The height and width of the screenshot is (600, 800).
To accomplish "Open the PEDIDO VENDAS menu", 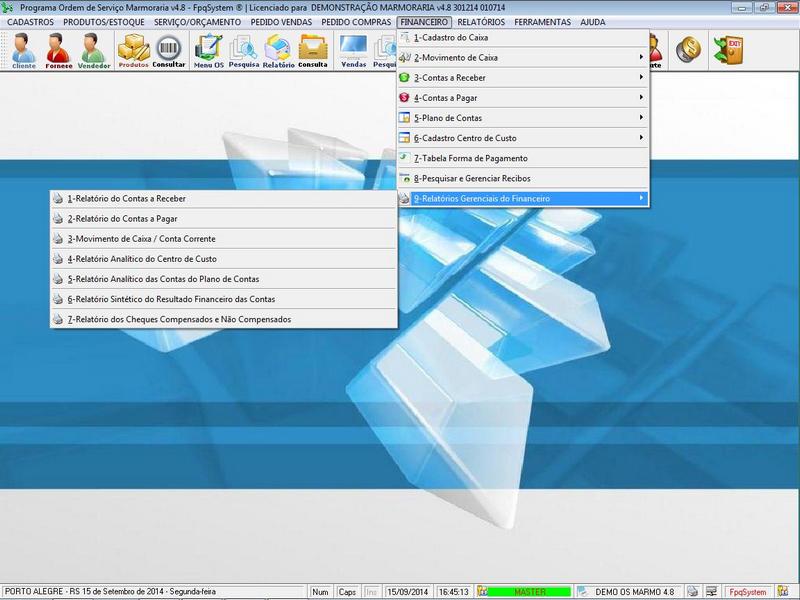I will [281, 22].
